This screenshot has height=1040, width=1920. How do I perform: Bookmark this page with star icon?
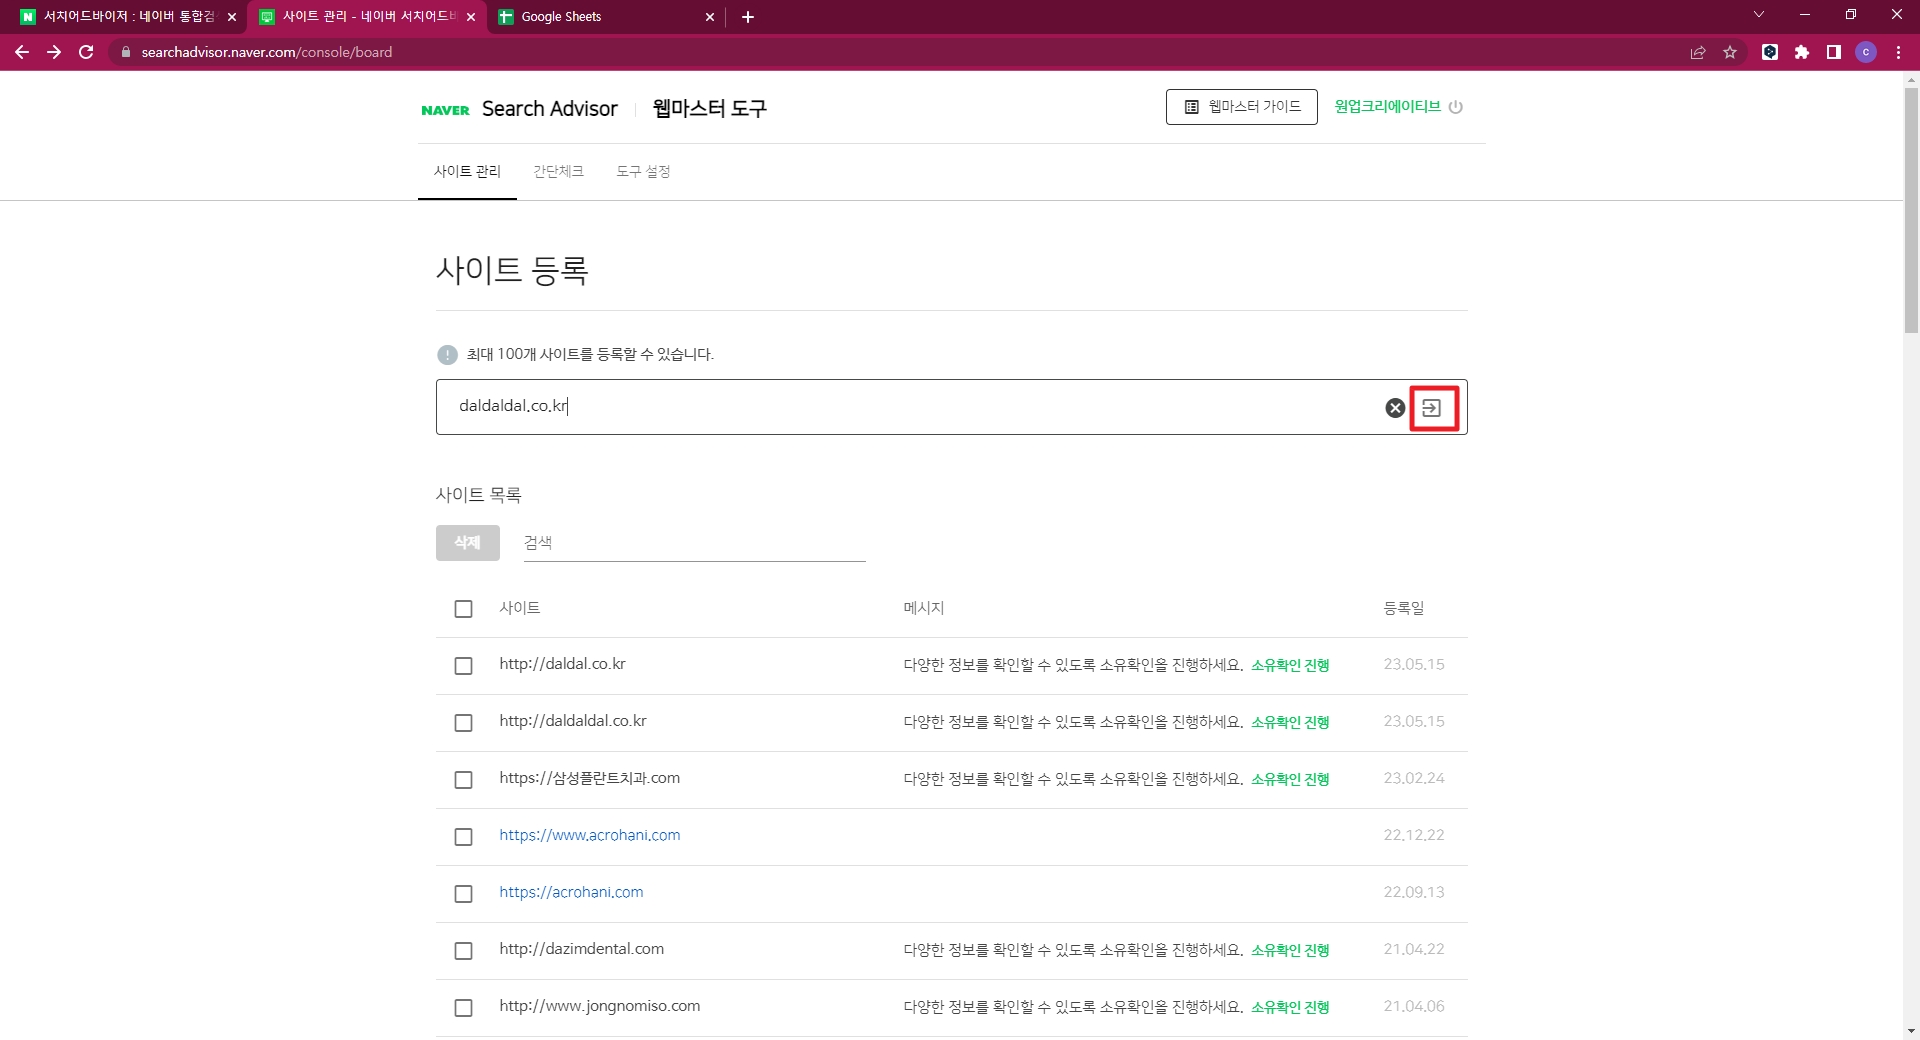pos(1730,52)
